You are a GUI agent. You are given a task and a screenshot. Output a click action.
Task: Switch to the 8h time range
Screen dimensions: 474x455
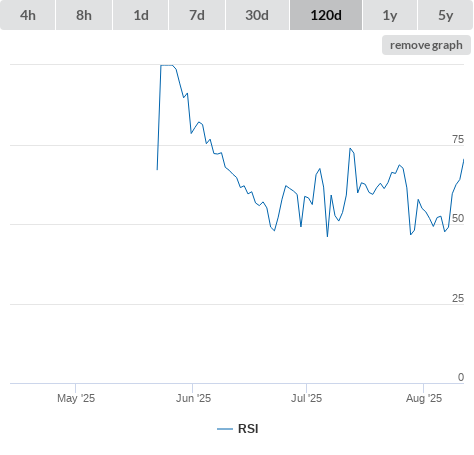[84, 15]
